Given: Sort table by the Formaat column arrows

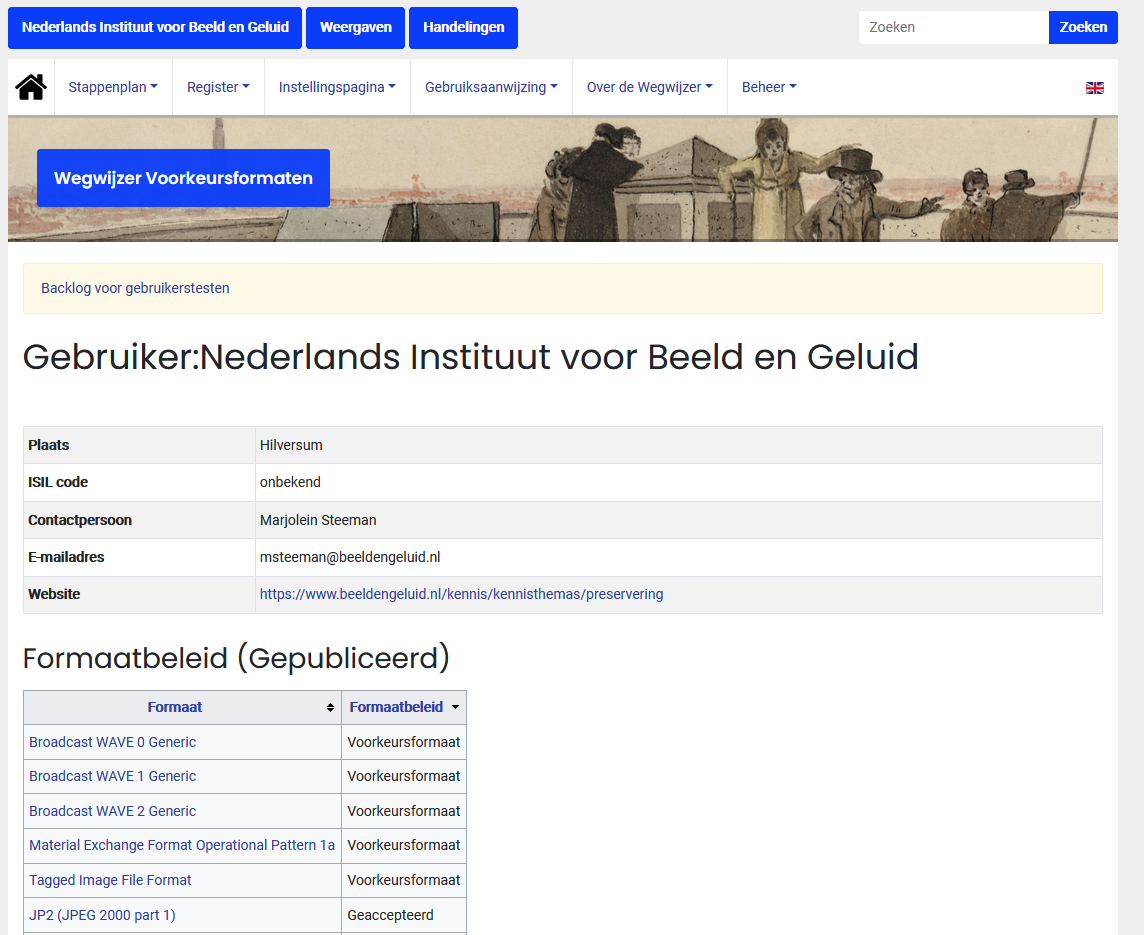Looking at the screenshot, I should pos(331,707).
